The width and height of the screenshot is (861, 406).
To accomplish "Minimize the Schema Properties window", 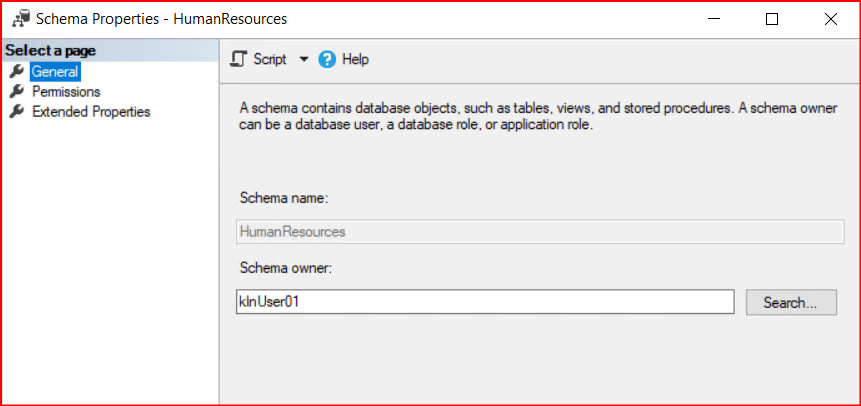I will tap(714, 19).
